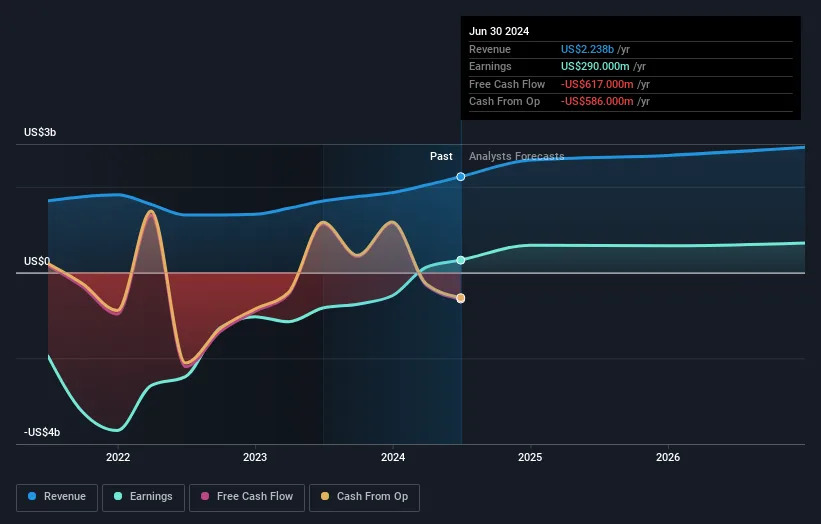Click the -US$4b y-axis label
Viewport: 821px width, 524px height.
coord(42,432)
